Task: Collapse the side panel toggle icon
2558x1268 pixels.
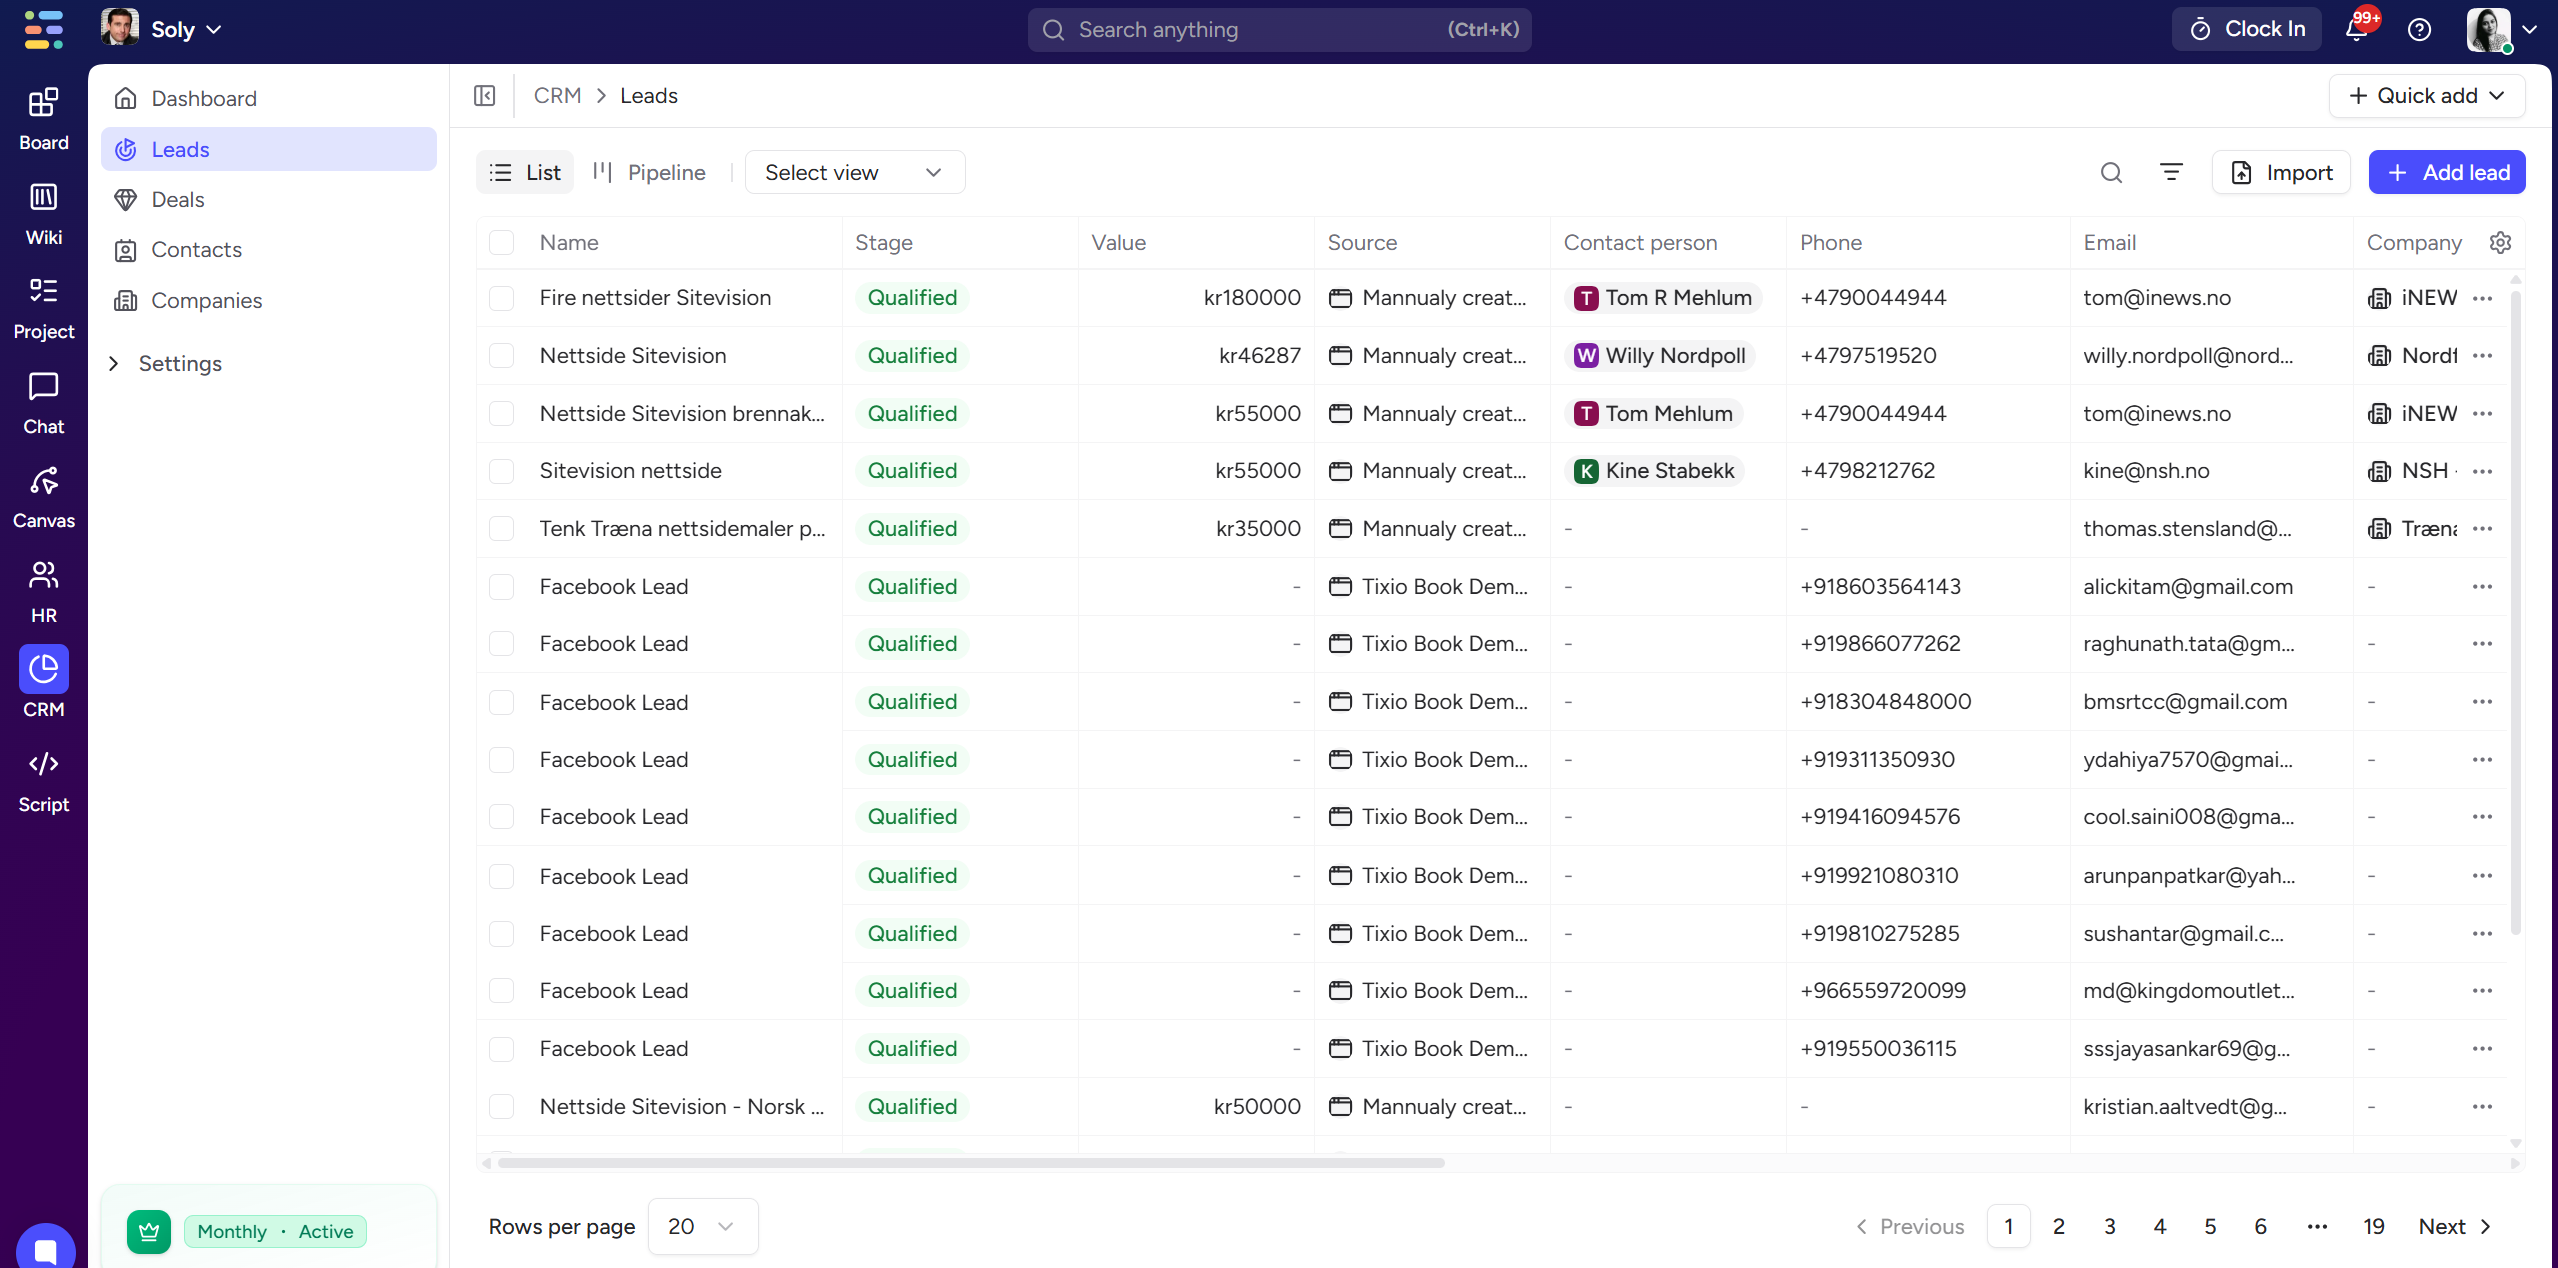Action: point(485,96)
